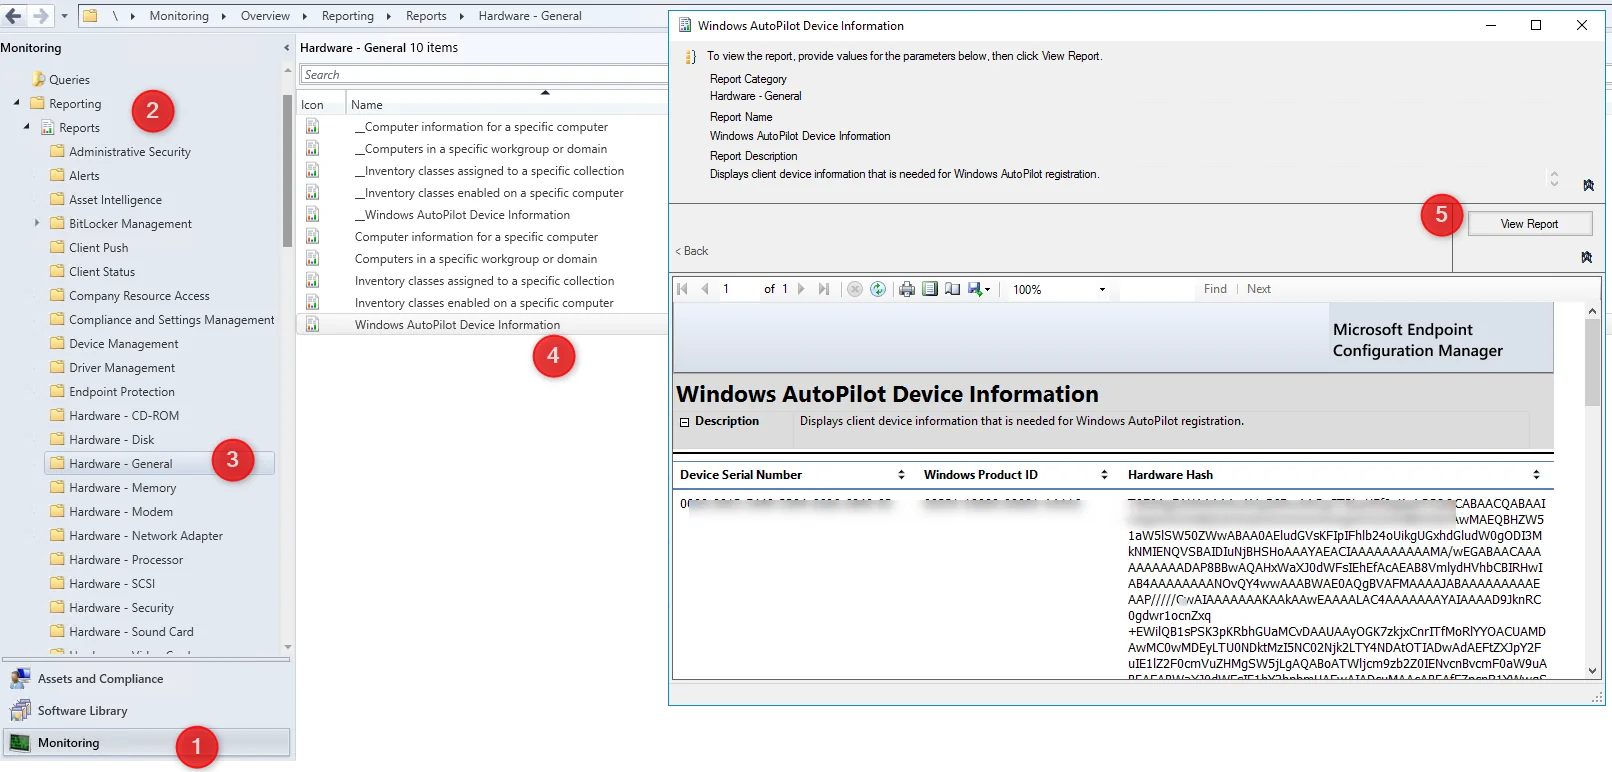The height and width of the screenshot is (772, 1612).
Task: Select Hardware - Security folder
Action: point(121,608)
